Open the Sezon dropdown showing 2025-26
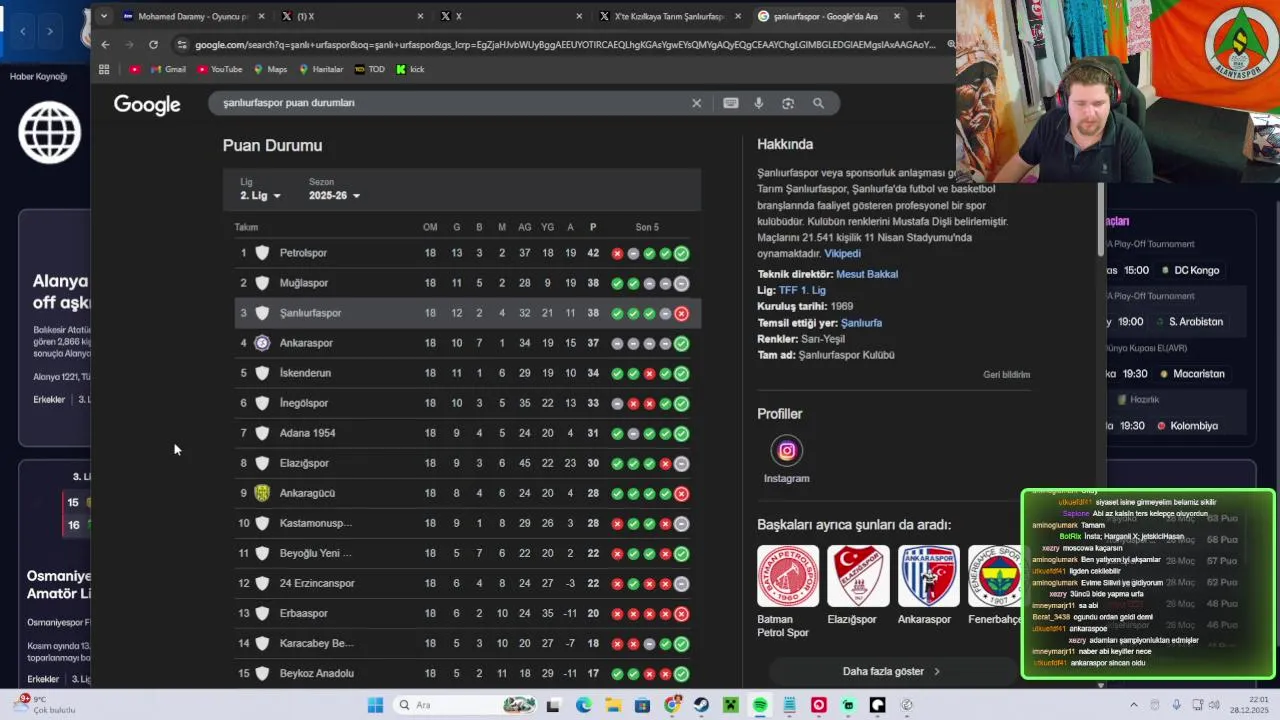 [x=334, y=196]
